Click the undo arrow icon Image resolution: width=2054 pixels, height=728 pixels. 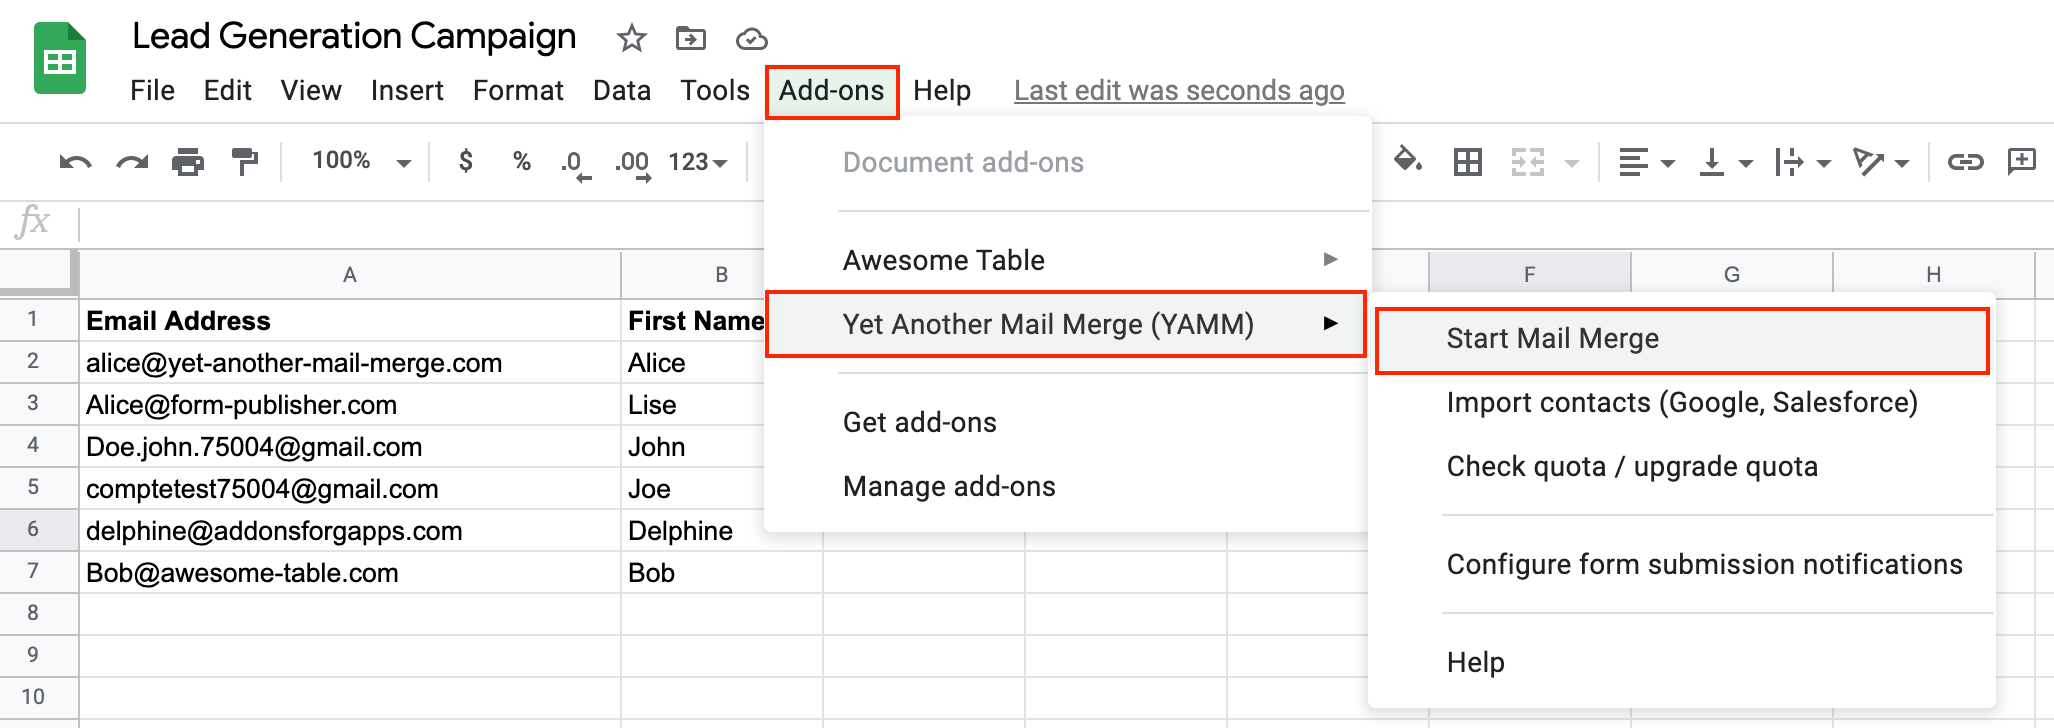(x=75, y=162)
